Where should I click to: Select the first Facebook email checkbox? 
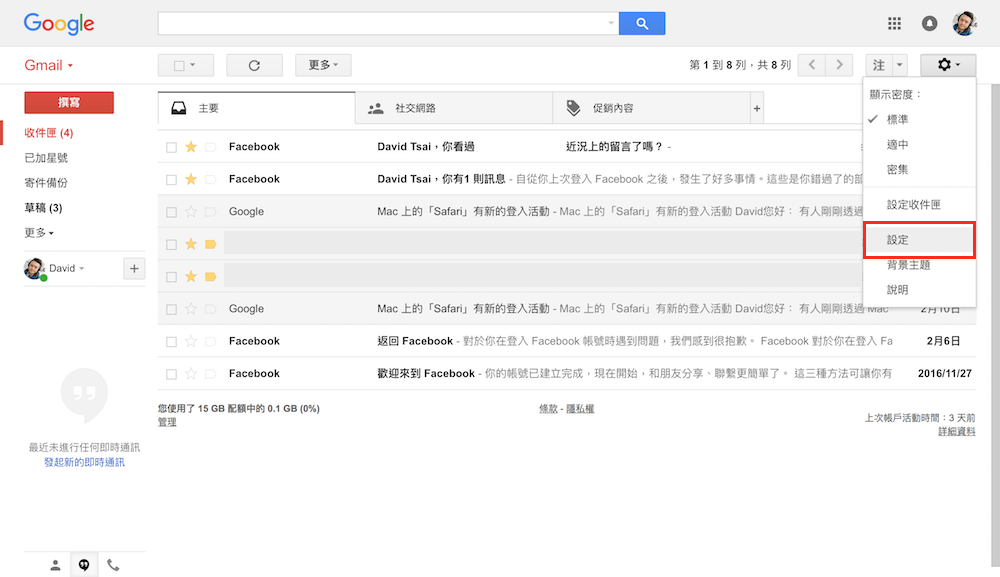(171, 147)
